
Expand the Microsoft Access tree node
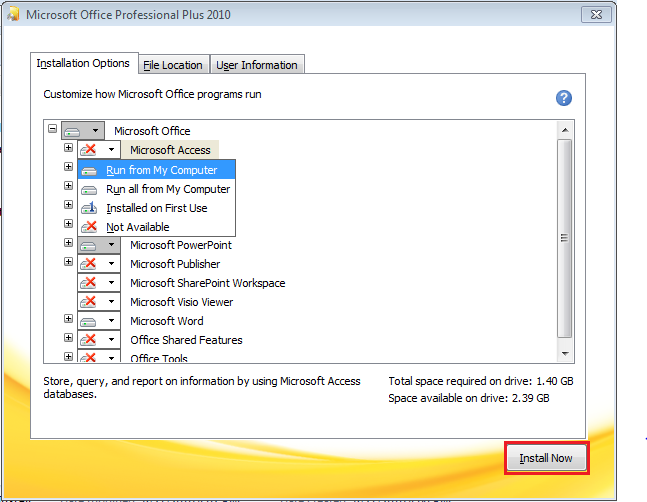point(68,148)
